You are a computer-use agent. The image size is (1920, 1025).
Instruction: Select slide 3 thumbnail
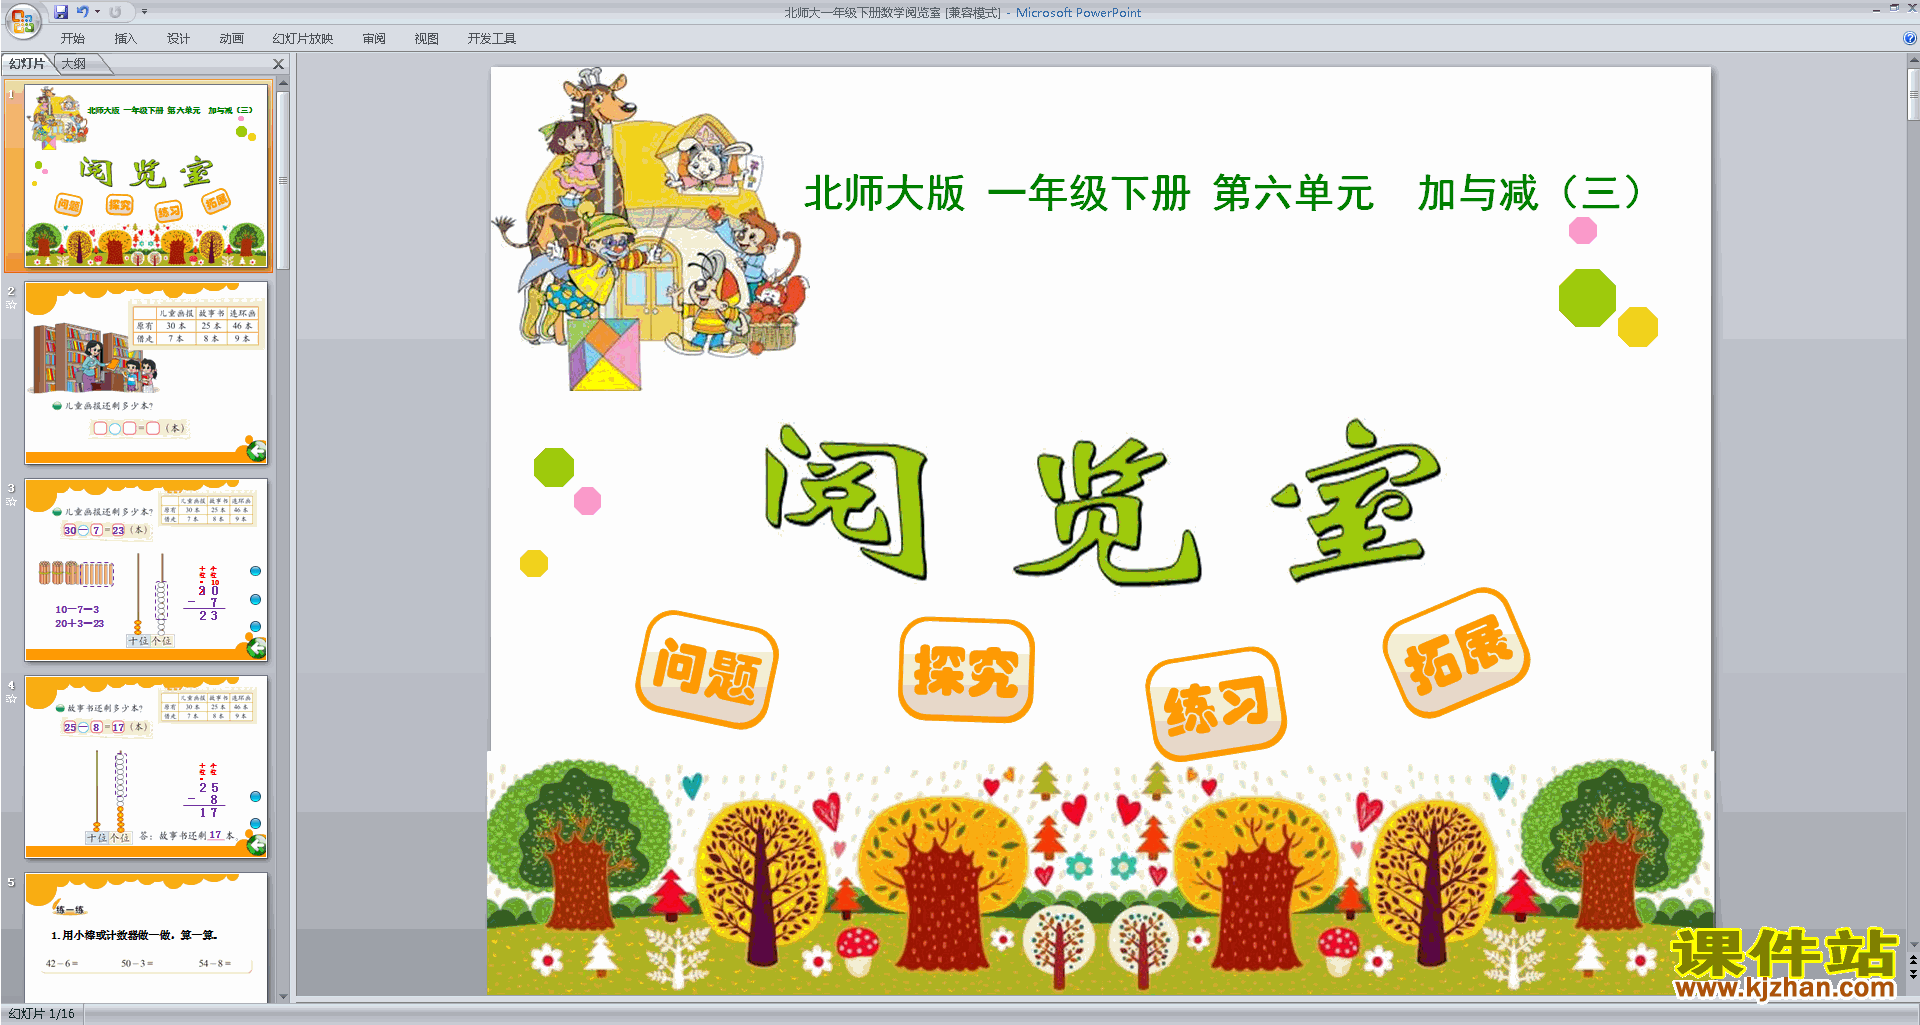(x=147, y=569)
